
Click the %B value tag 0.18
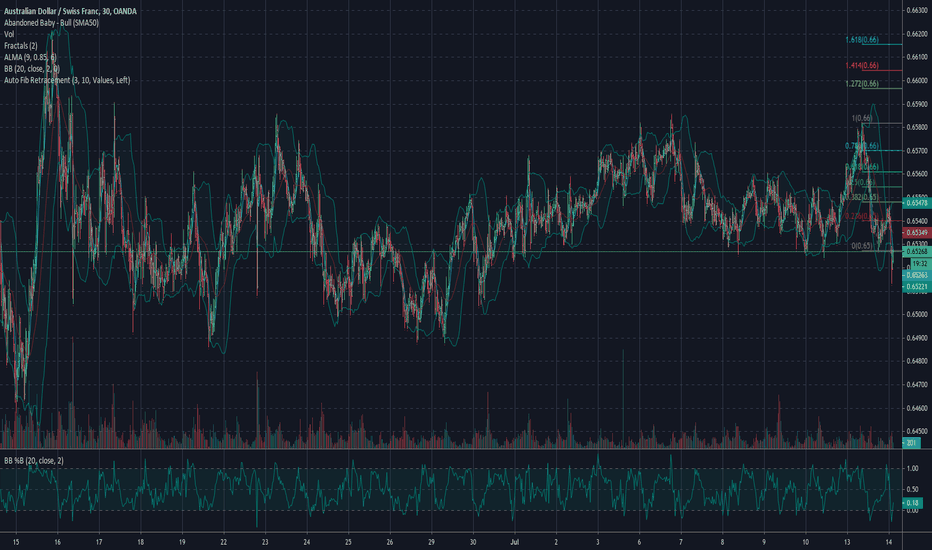click(912, 503)
